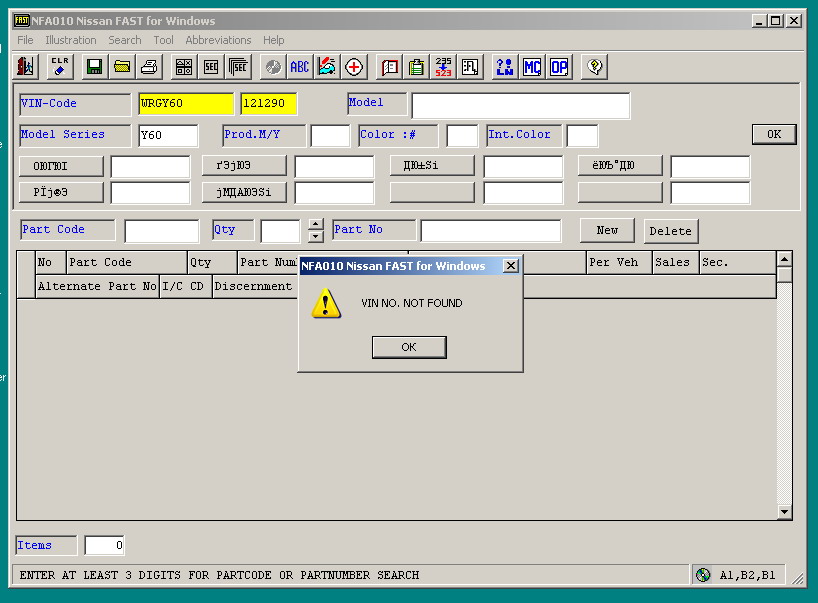Click the MC toolbar icon
The height and width of the screenshot is (603, 818).
point(532,67)
